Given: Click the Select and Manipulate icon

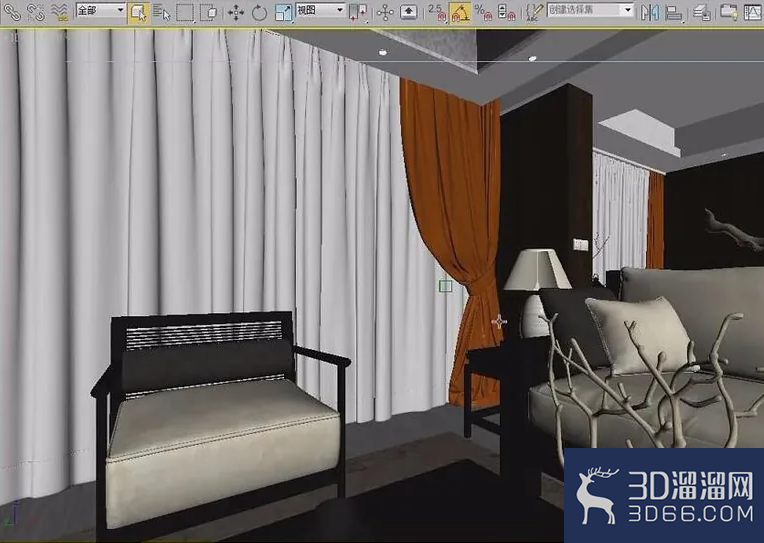Looking at the screenshot, I should tap(385, 13).
